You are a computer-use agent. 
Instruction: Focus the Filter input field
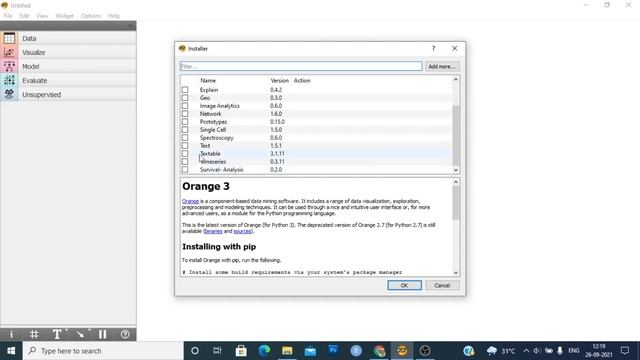pyautogui.click(x=301, y=66)
